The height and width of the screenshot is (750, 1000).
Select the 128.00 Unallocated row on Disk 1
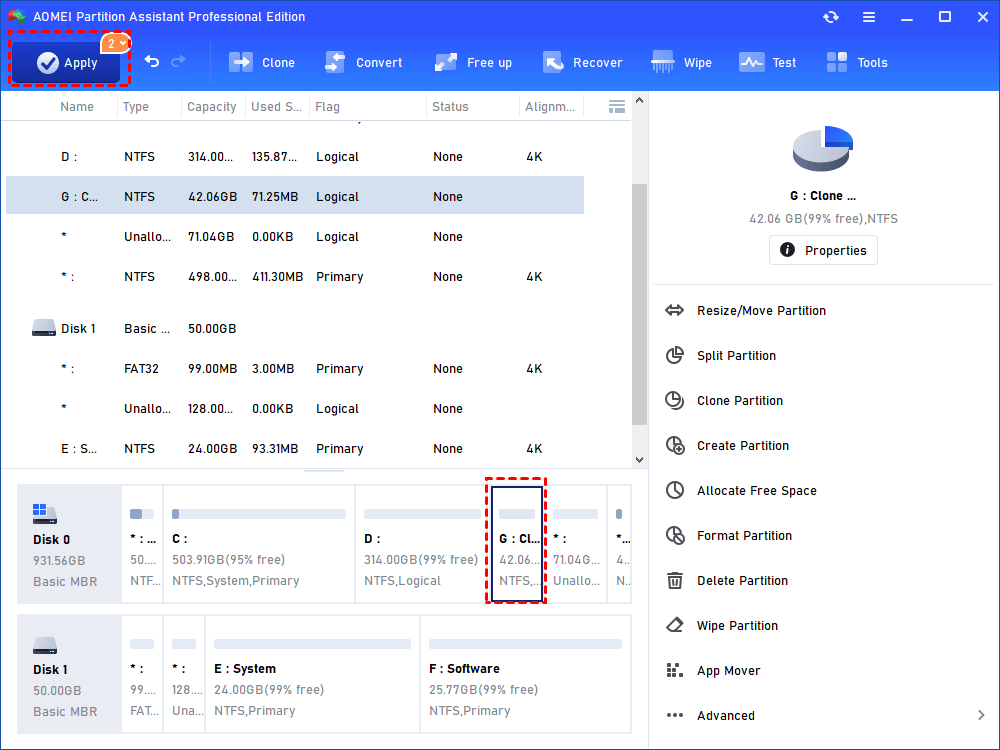[295, 409]
